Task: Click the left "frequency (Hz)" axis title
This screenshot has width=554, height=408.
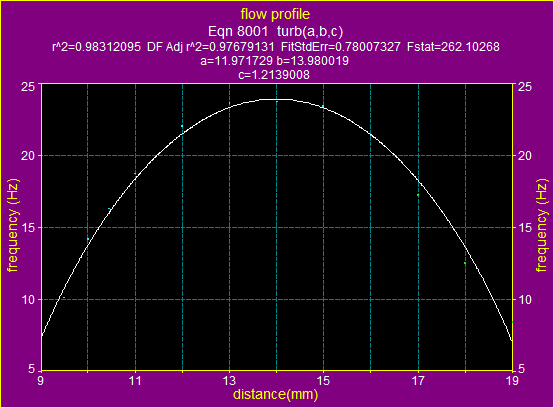Action: 13,226
